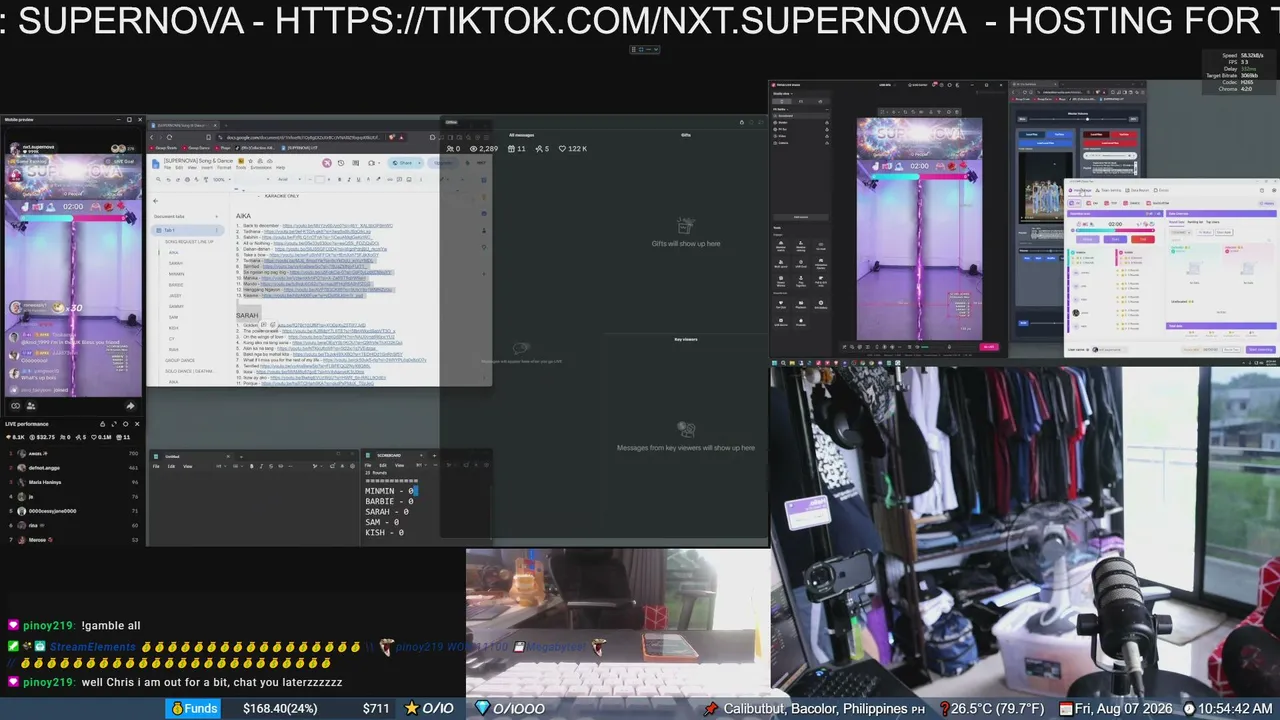
Task: Click the font size field in Docs
Action: click(x=318, y=180)
